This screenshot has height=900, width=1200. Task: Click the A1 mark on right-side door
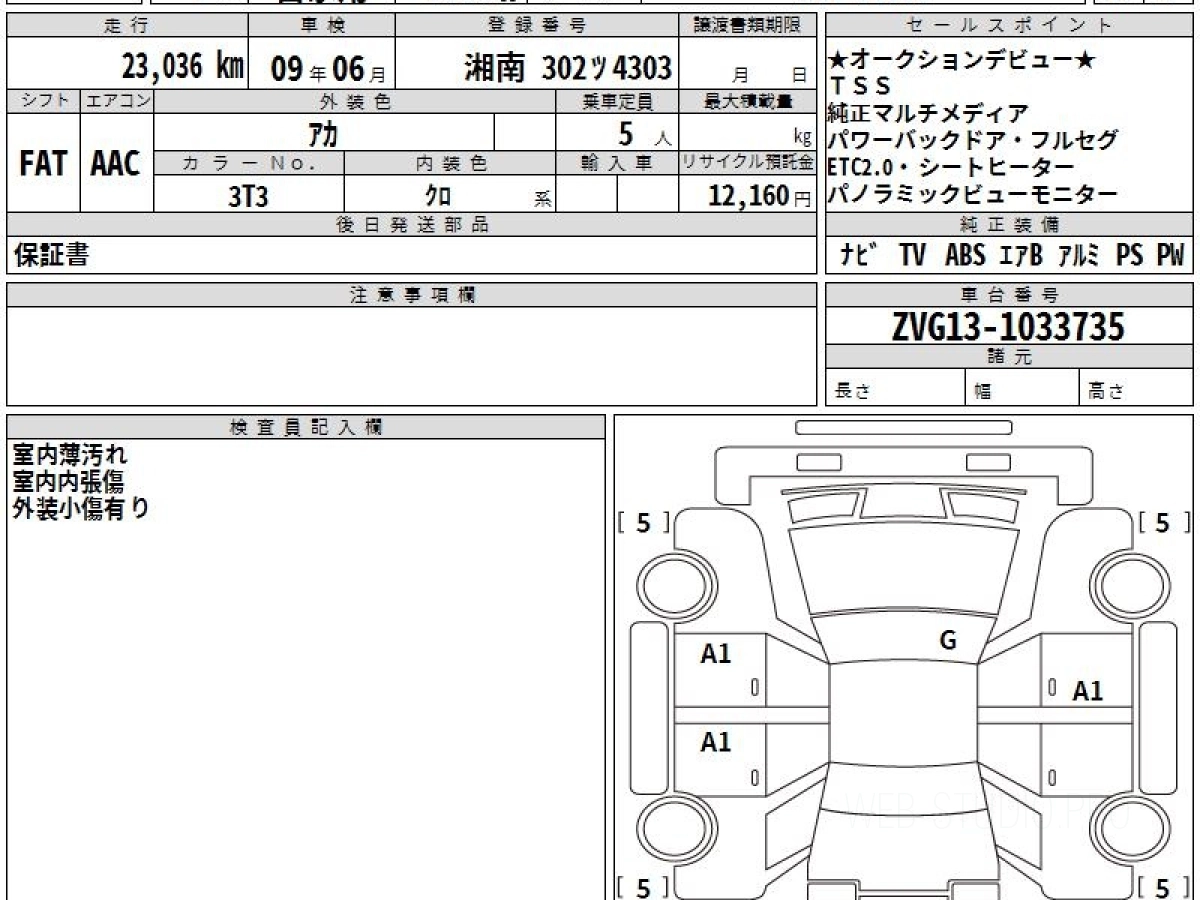1088,690
